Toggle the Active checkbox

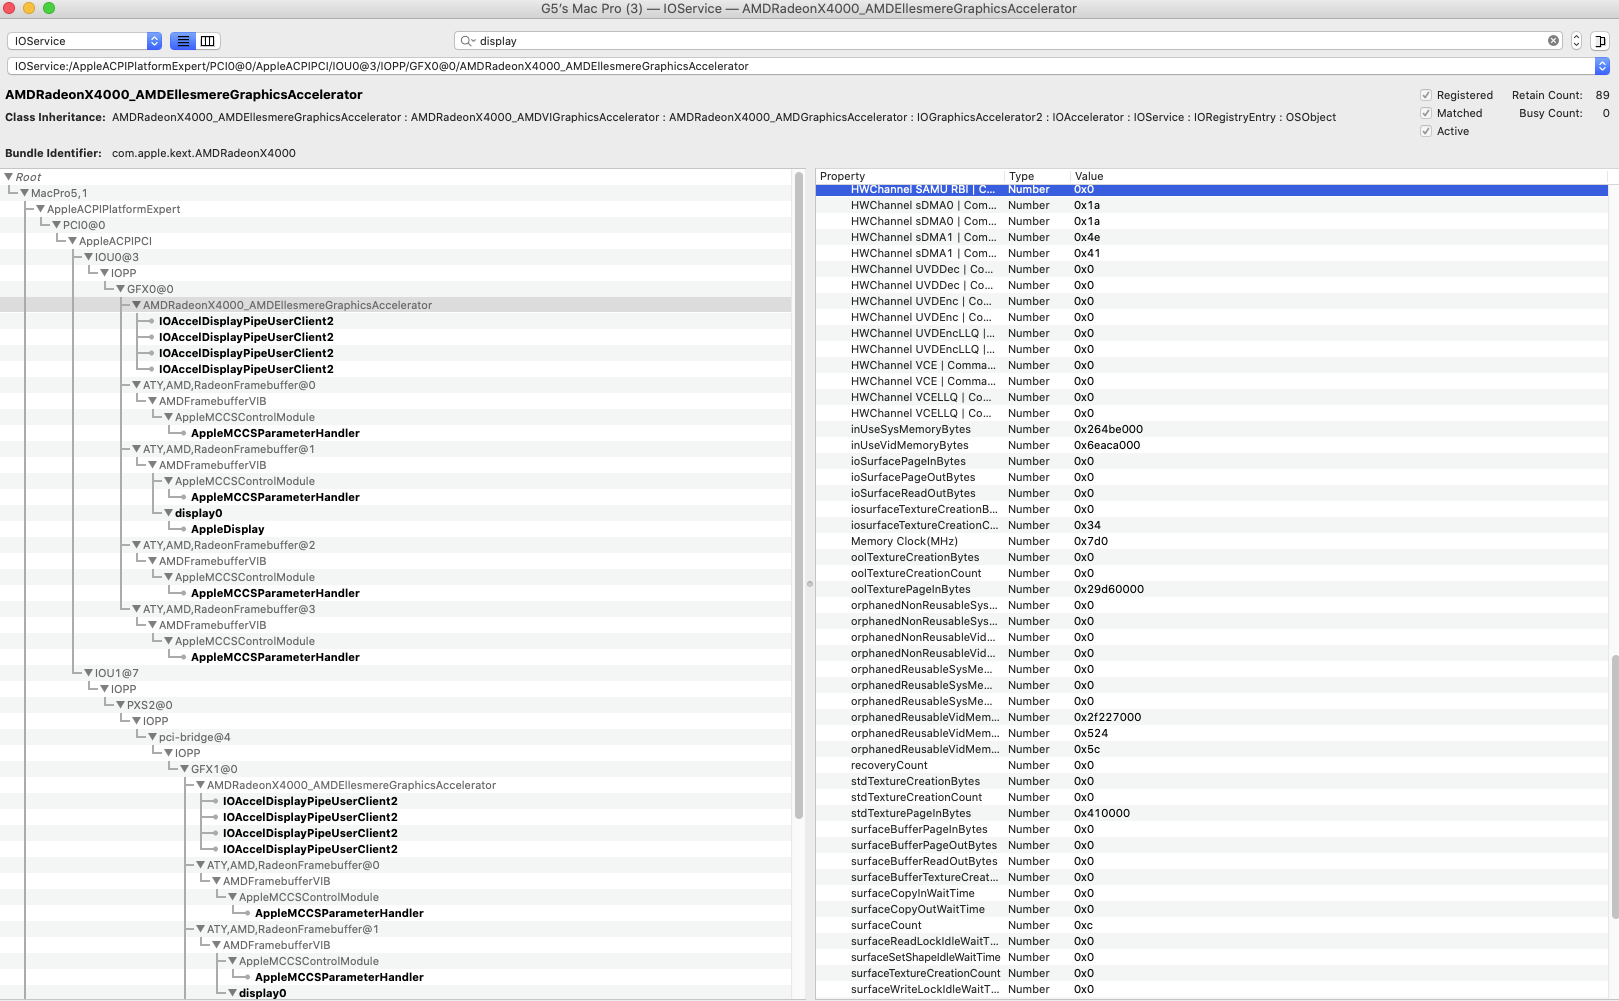coord(1426,131)
